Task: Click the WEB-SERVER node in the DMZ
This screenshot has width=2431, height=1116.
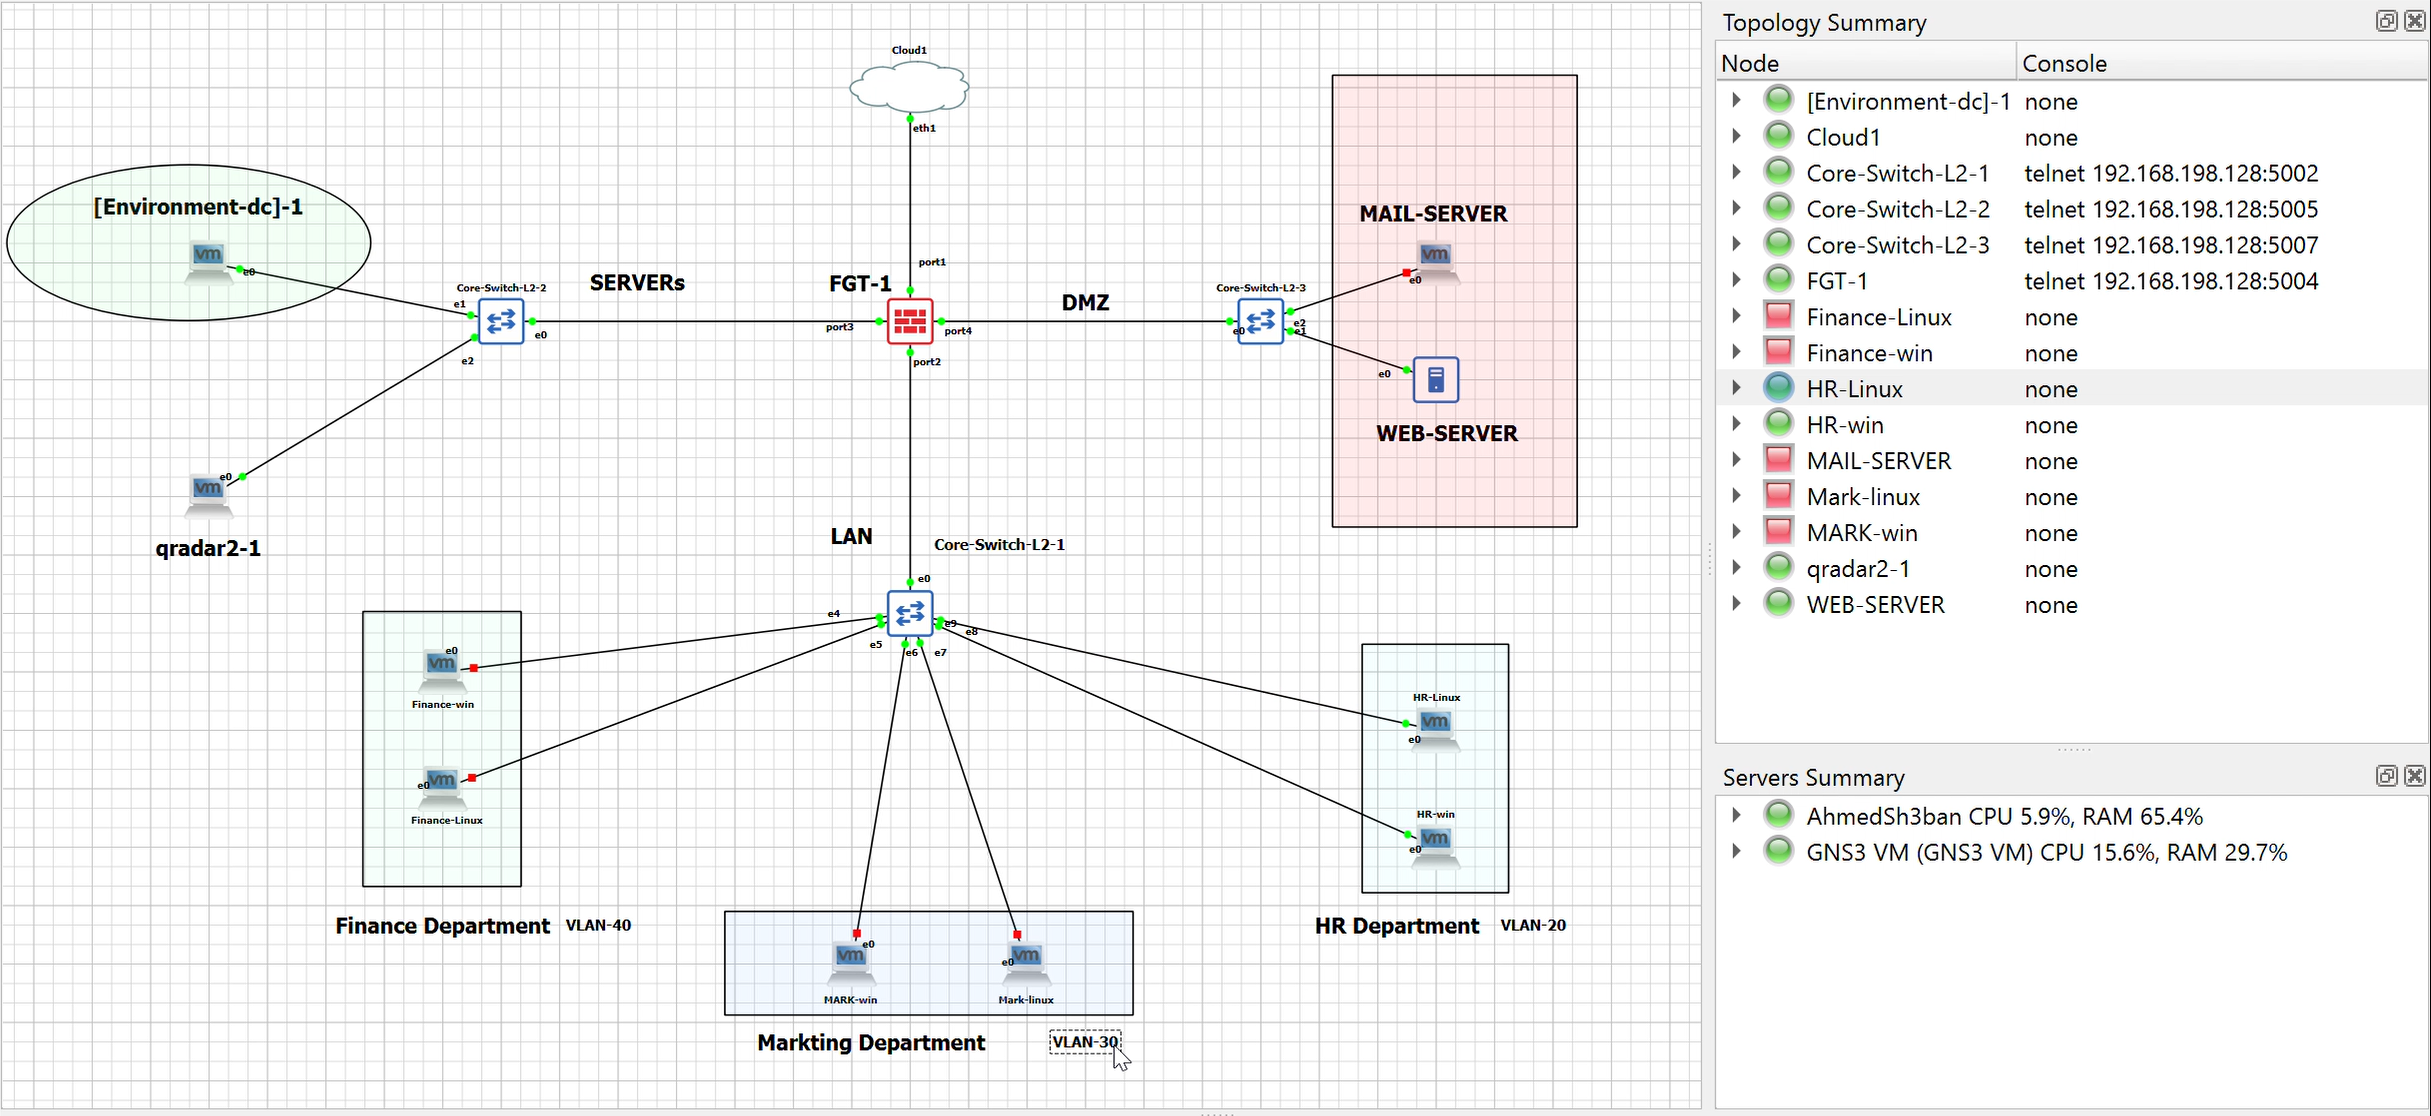Action: (1436, 379)
